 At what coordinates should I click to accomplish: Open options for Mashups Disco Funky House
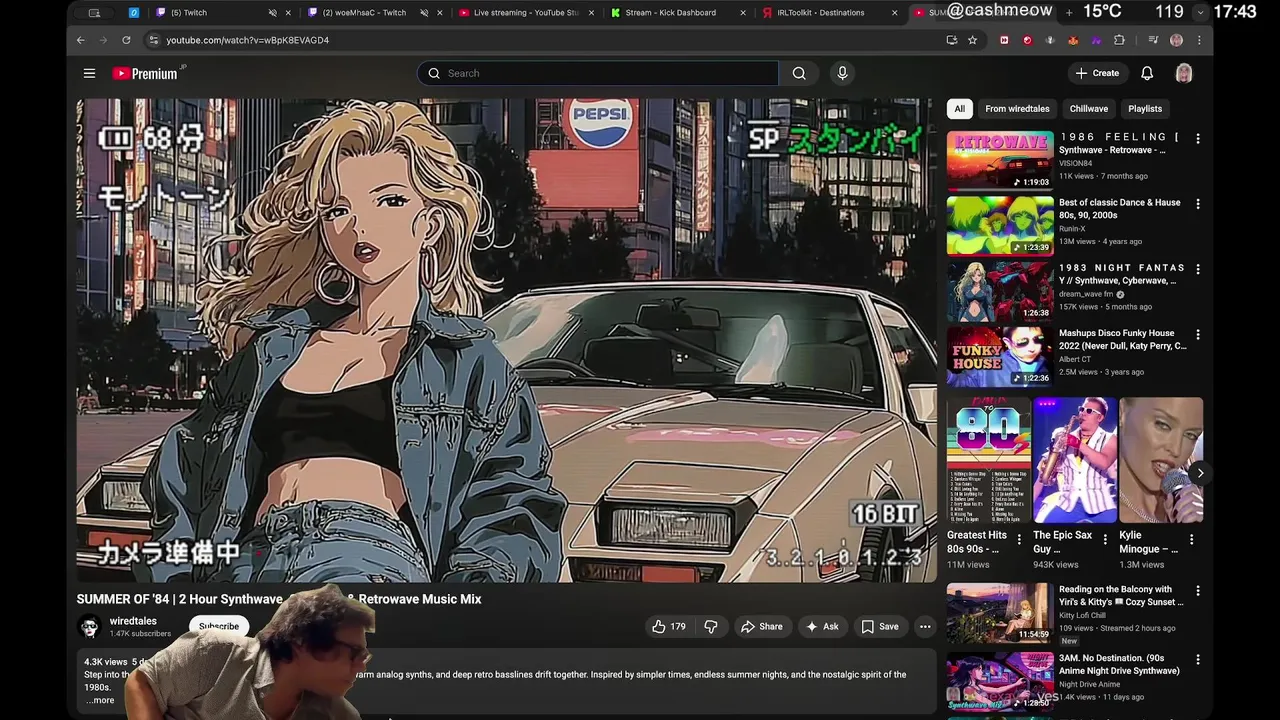click(x=1198, y=335)
